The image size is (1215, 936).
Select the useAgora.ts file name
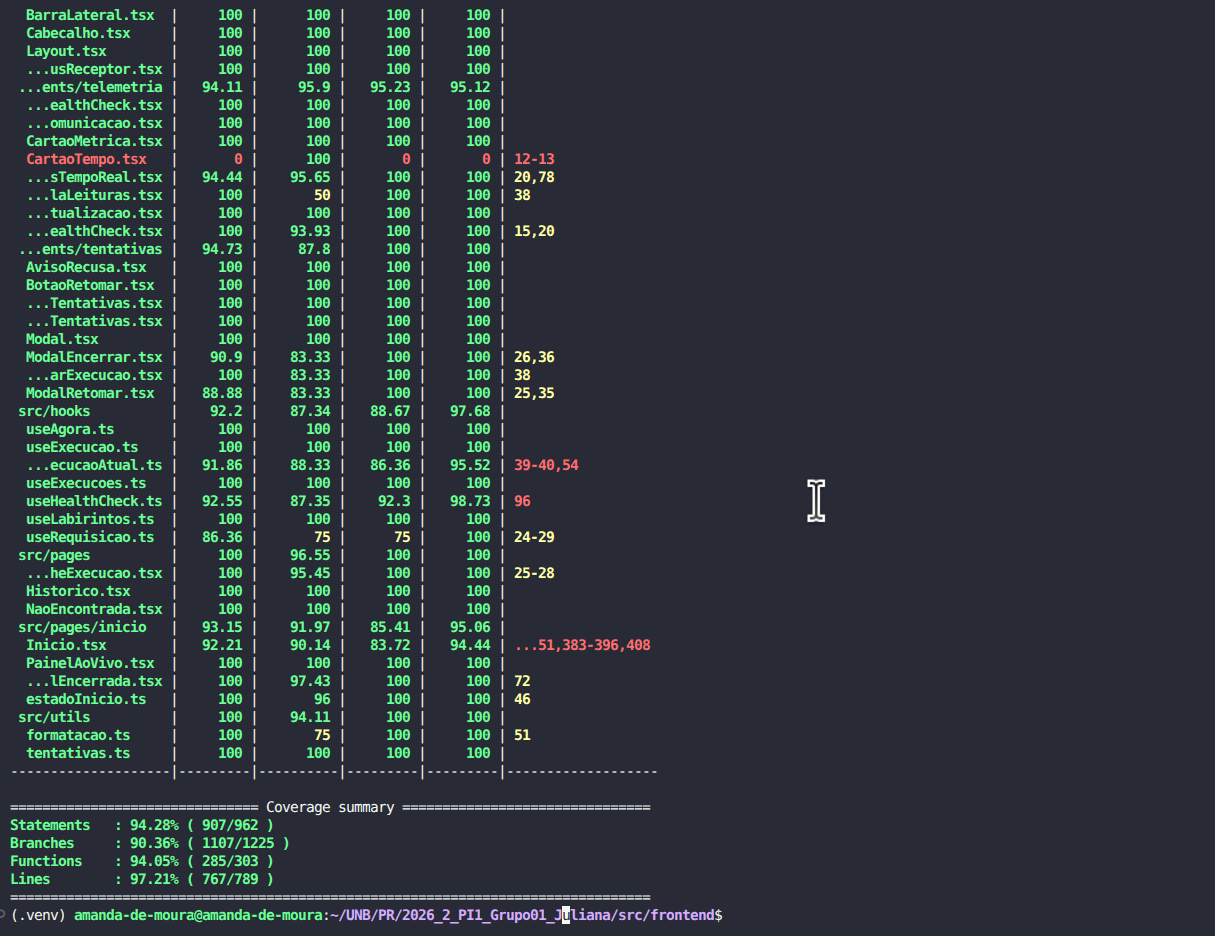pyautogui.click(x=70, y=429)
